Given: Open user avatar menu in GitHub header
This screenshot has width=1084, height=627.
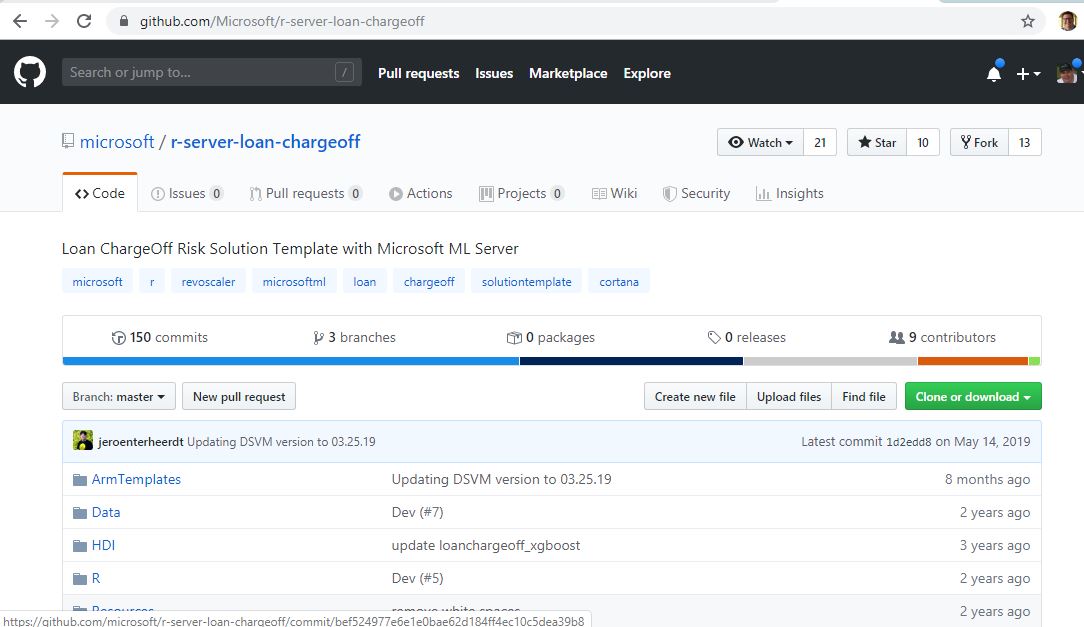Looking at the screenshot, I should (x=1068, y=73).
